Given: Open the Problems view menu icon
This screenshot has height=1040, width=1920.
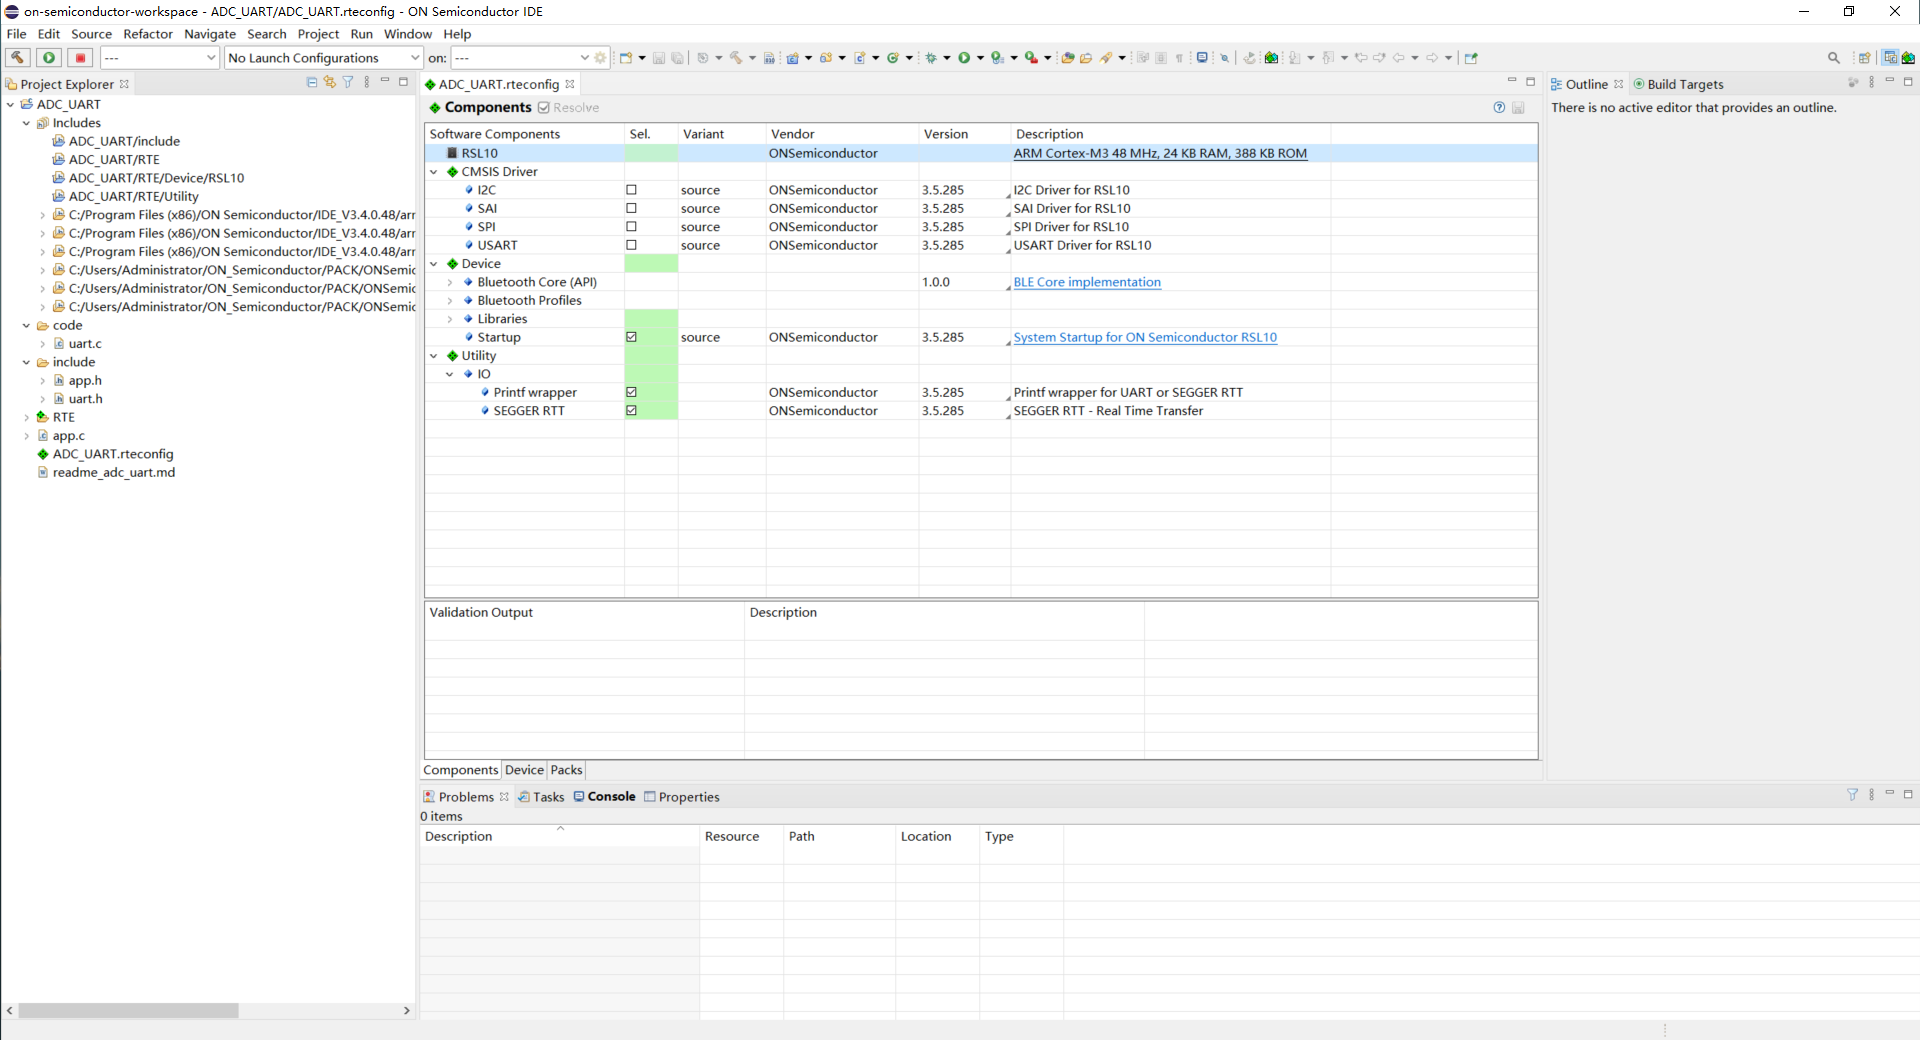Looking at the screenshot, I should (1871, 794).
